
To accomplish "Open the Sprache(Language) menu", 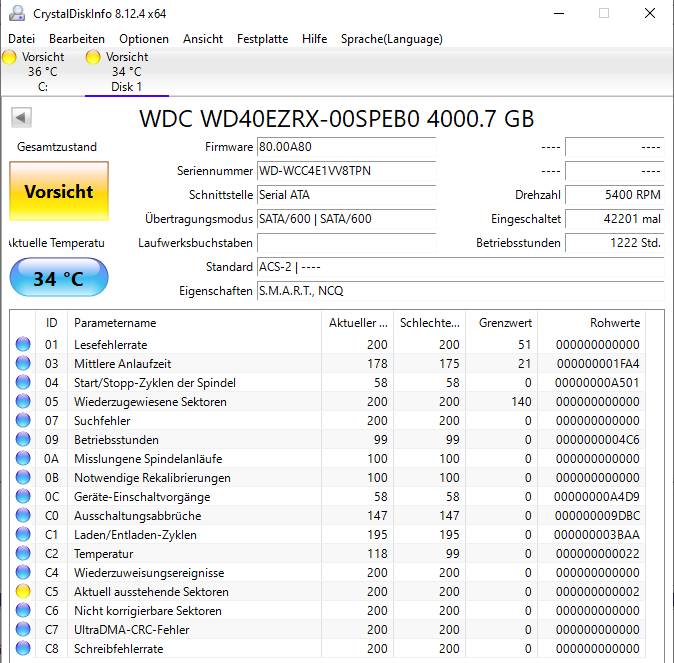I will tap(392, 39).
